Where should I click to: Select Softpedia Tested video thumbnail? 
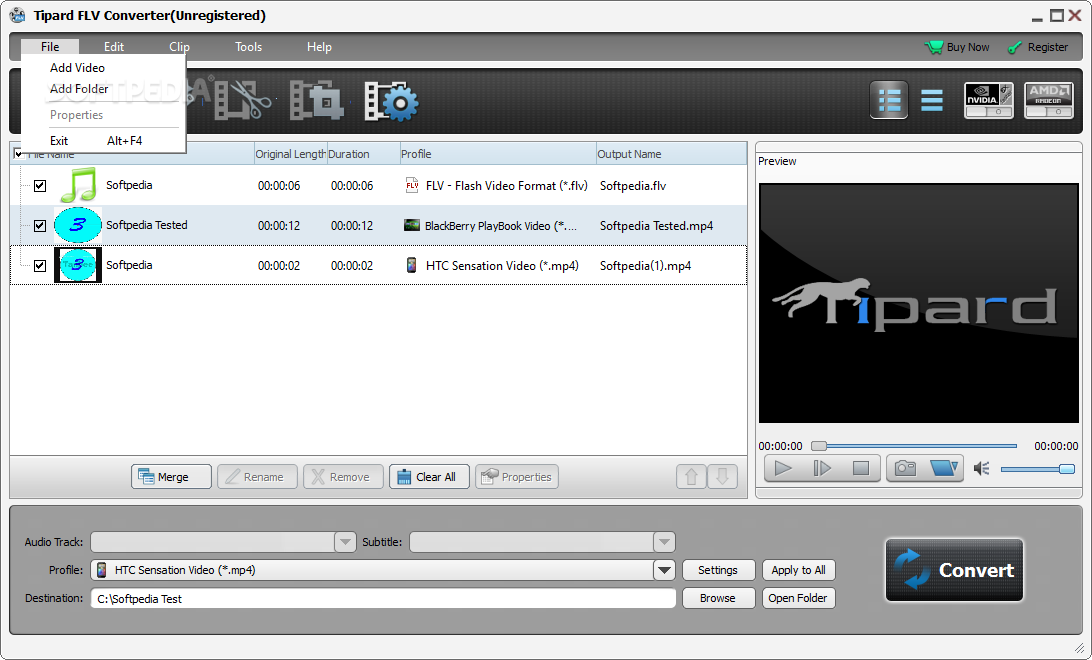coord(78,225)
